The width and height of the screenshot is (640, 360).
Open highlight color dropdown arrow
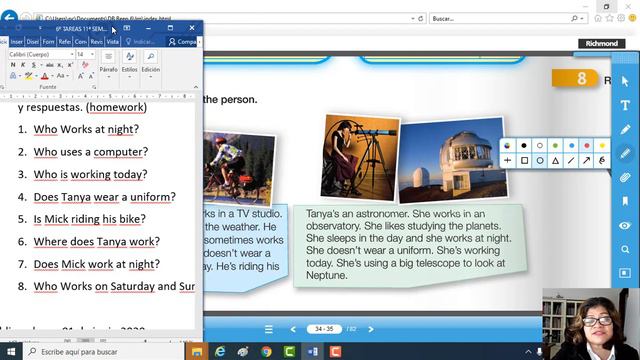click(x=36, y=76)
